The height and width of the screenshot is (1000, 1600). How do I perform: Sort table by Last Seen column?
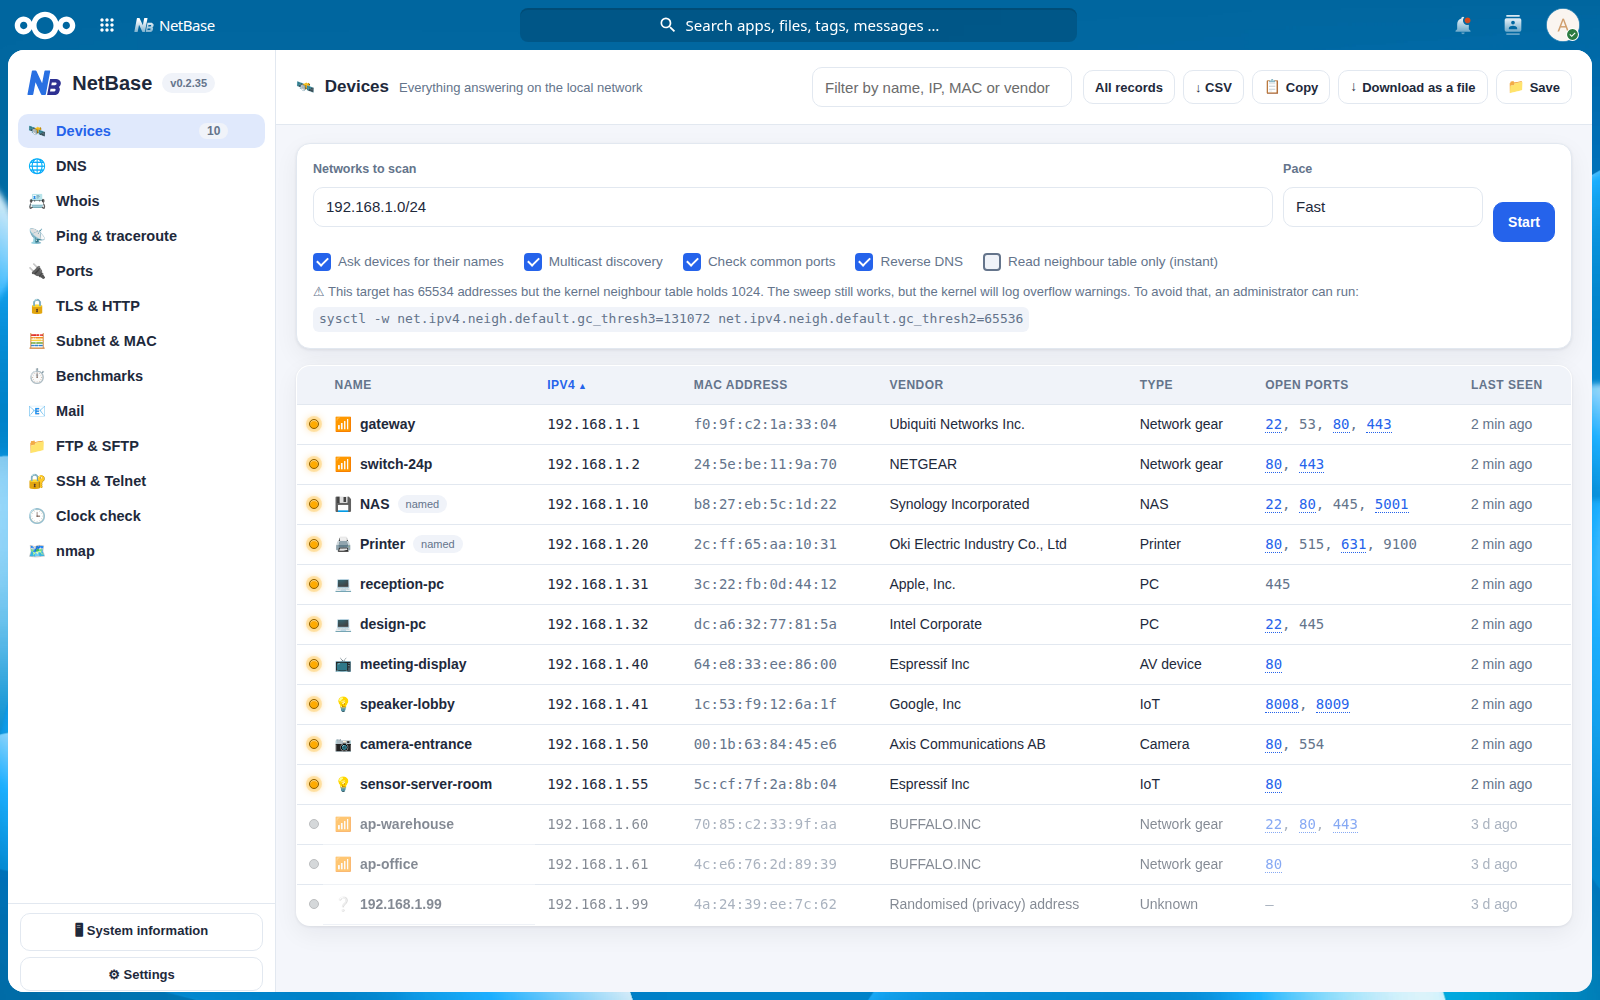click(1506, 385)
